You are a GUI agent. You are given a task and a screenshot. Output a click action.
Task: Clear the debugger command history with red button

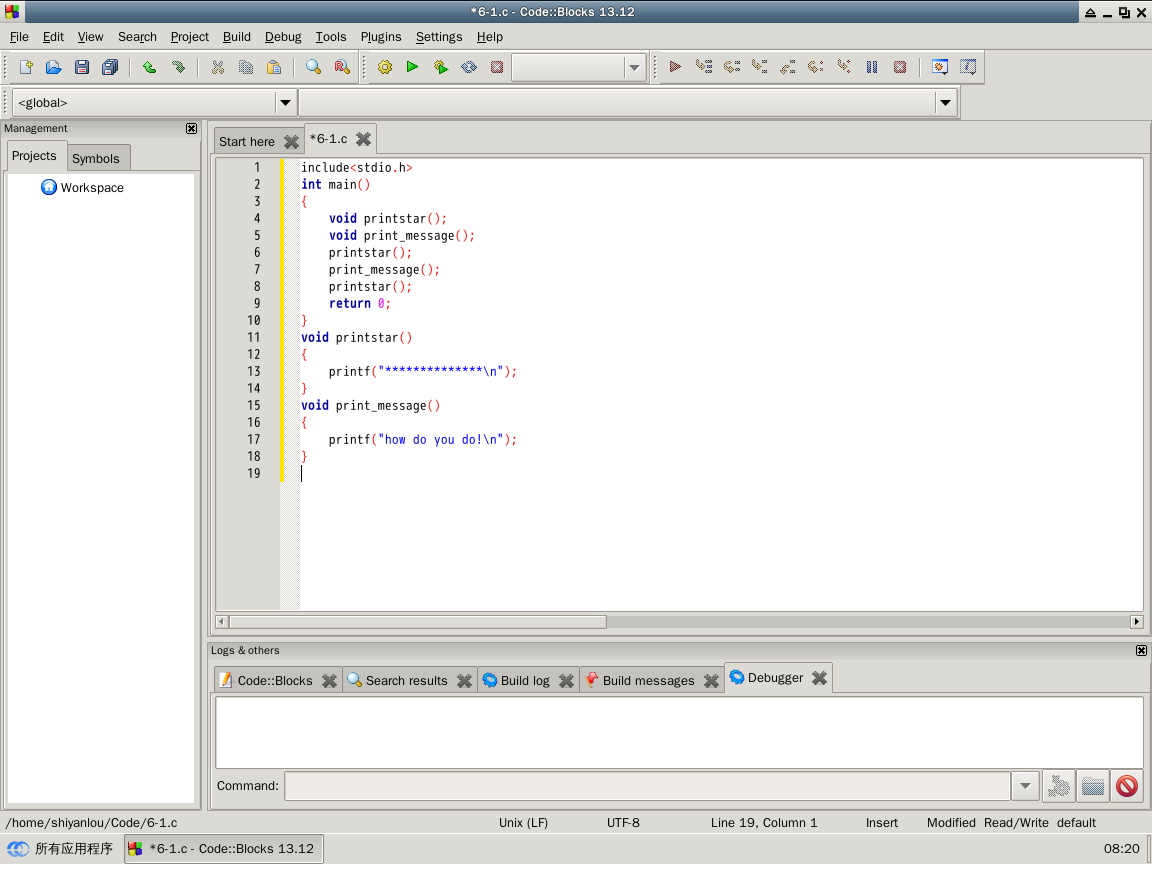click(x=1126, y=786)
